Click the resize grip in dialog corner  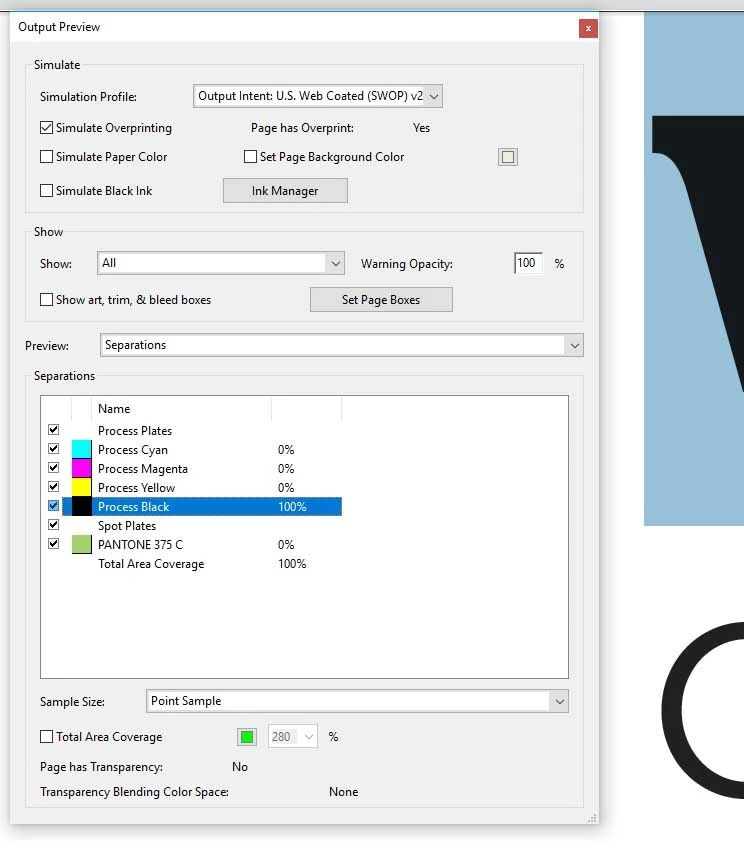[593, 818]
